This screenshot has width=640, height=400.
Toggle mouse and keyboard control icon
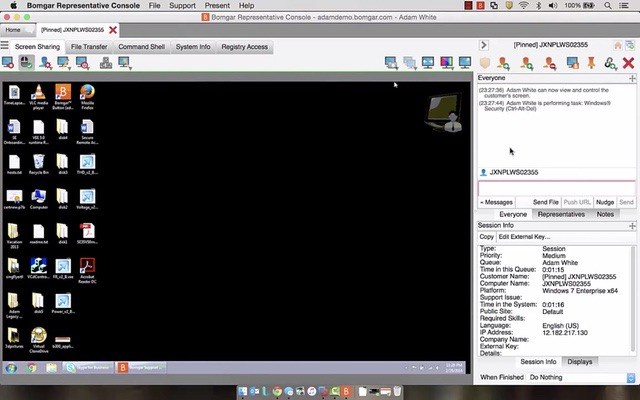pos(26,62)
